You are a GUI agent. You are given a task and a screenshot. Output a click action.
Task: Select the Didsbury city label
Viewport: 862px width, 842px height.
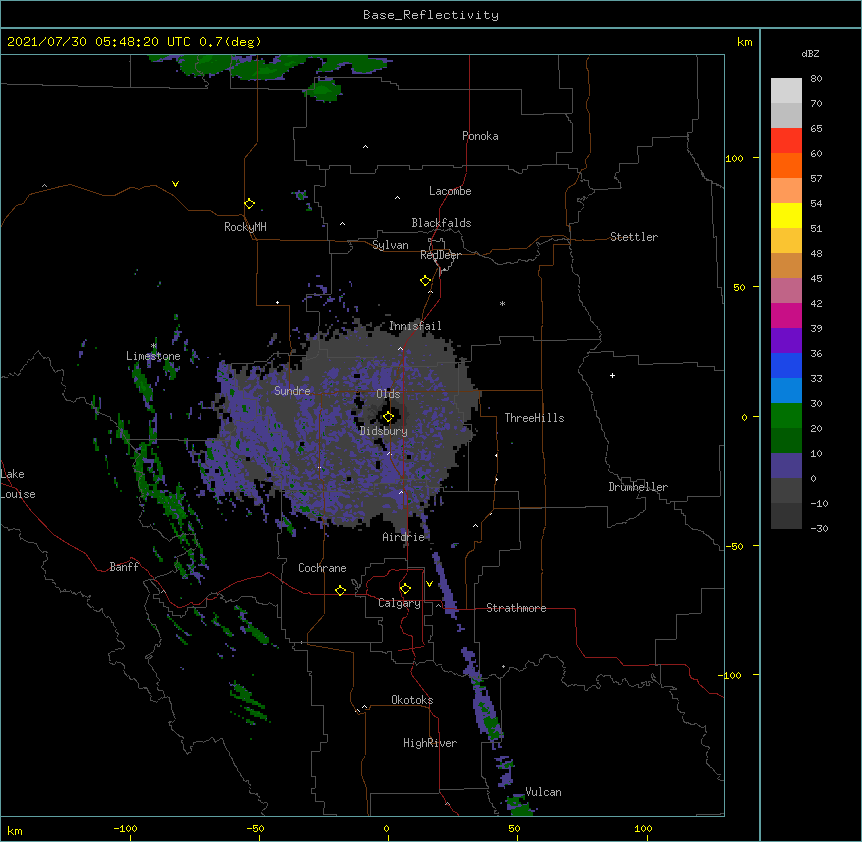384,431
